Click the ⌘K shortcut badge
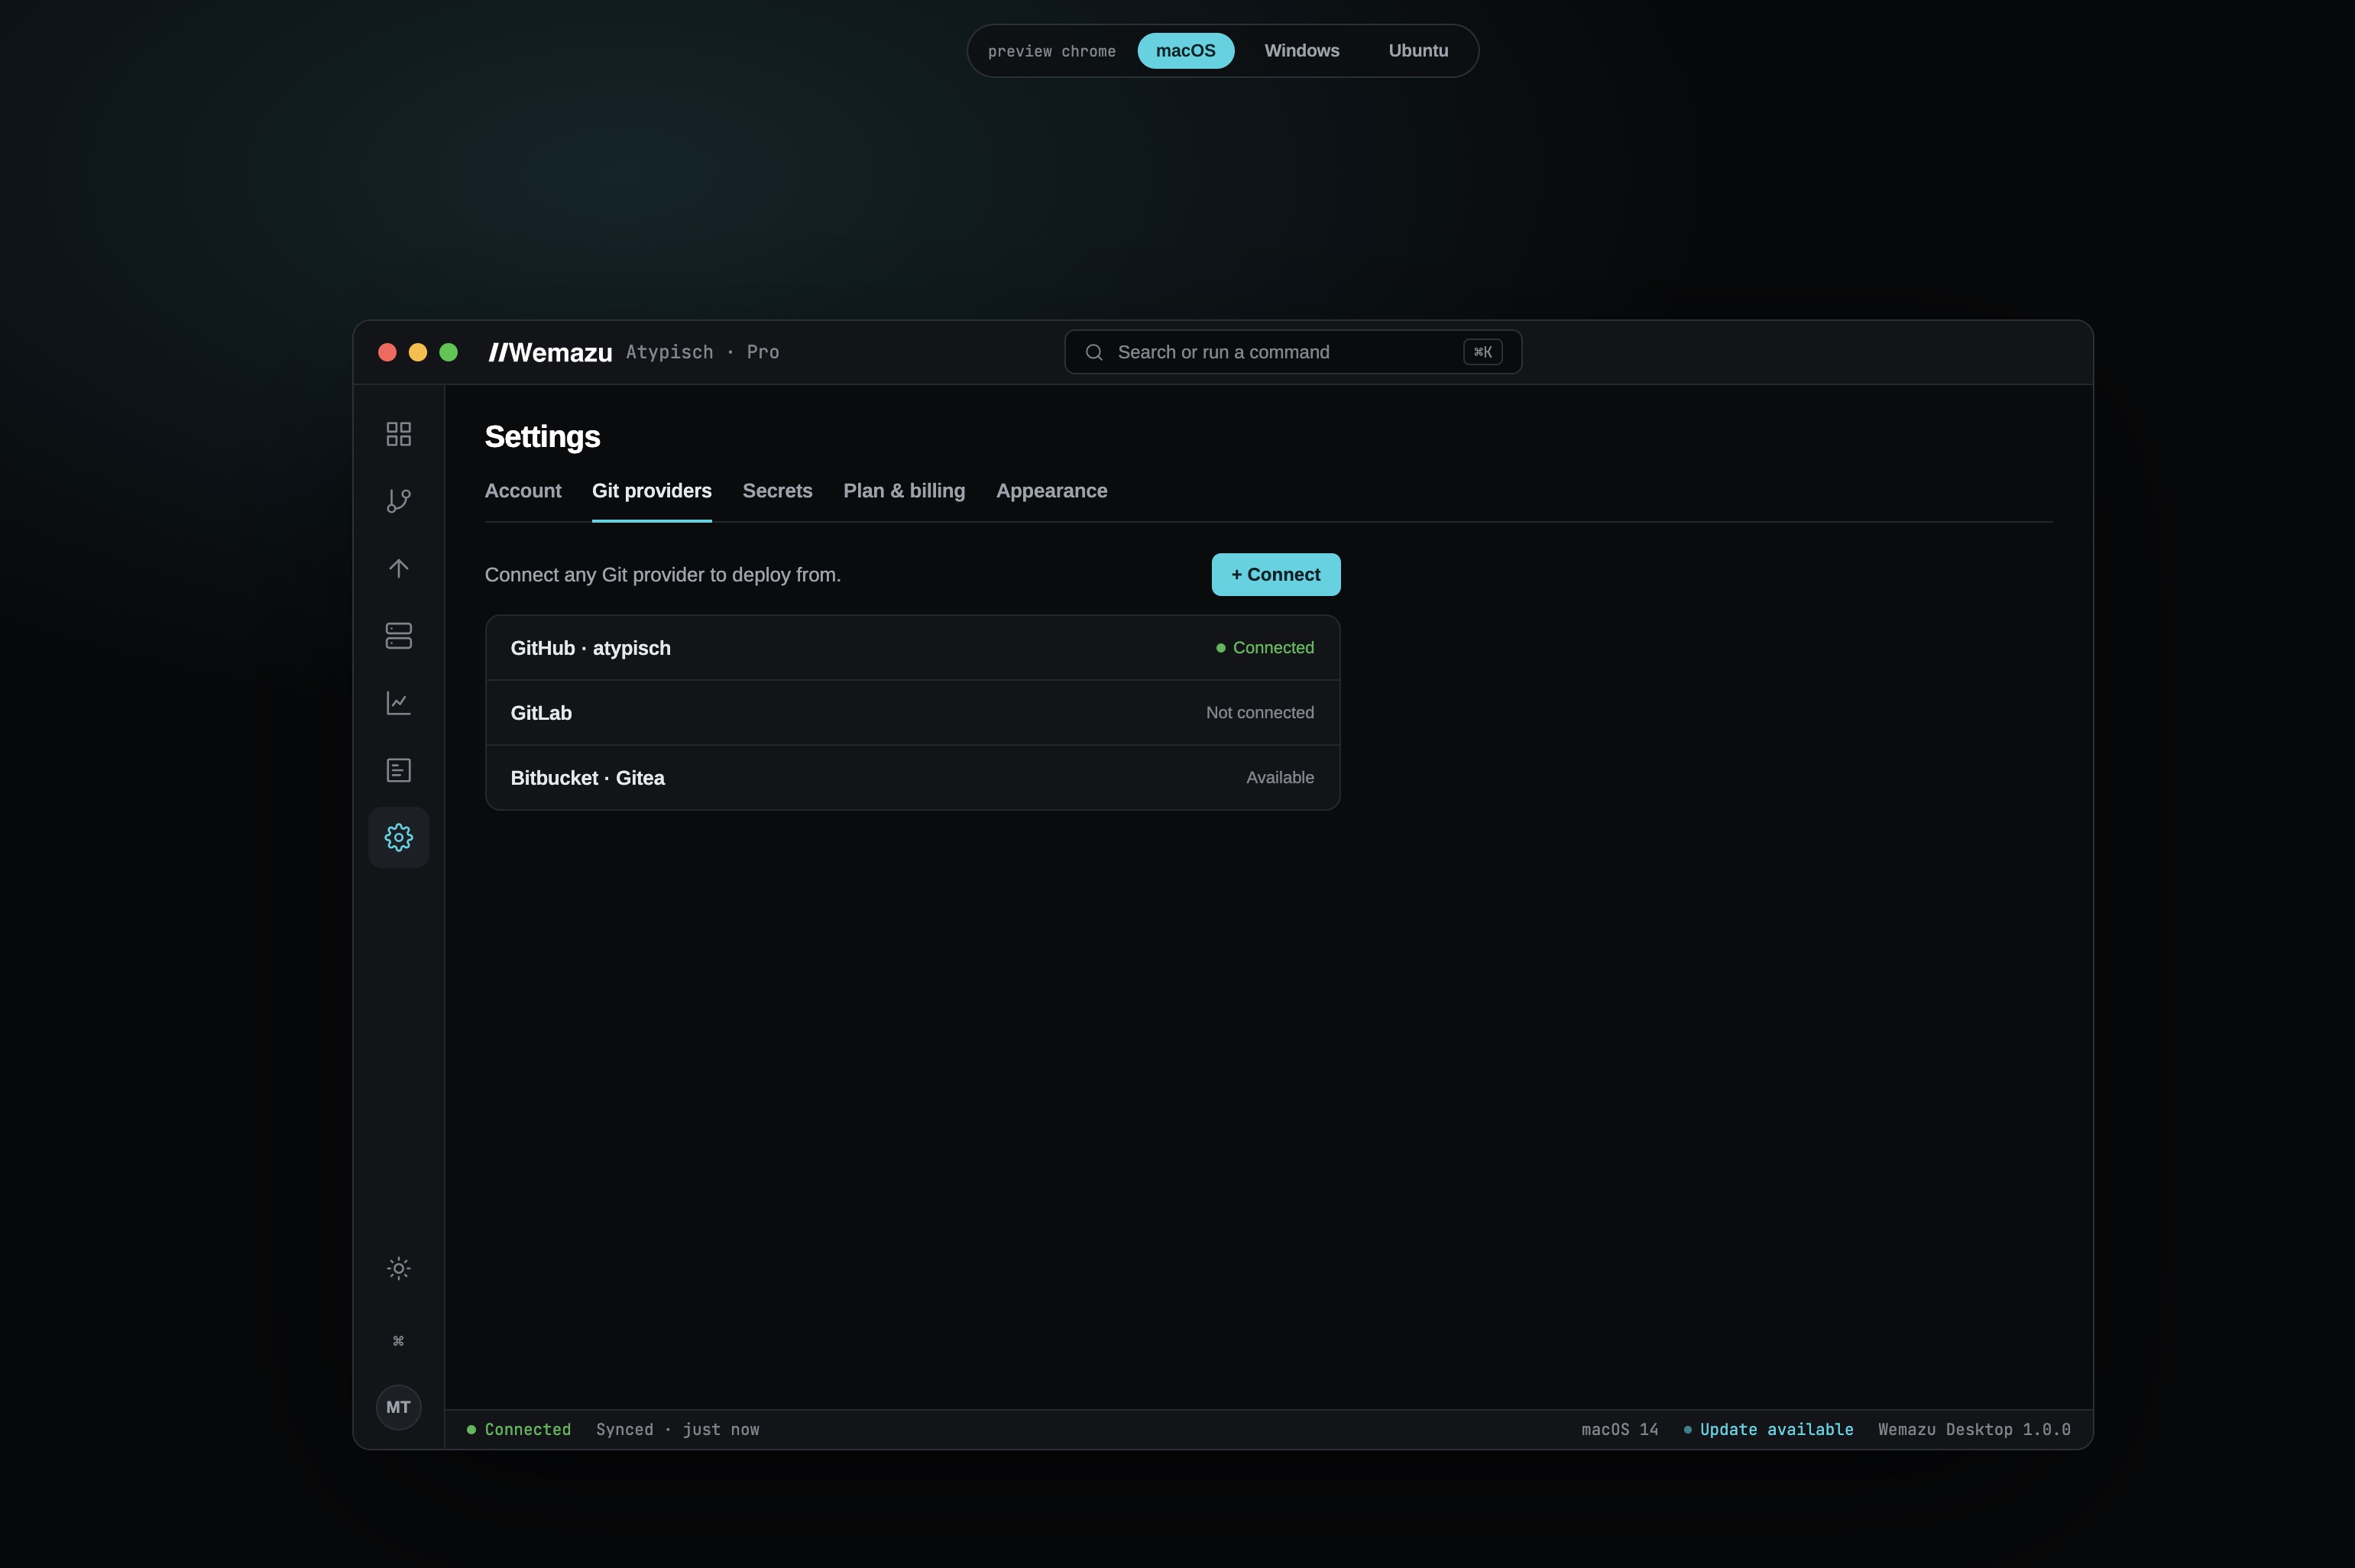 1482,352
